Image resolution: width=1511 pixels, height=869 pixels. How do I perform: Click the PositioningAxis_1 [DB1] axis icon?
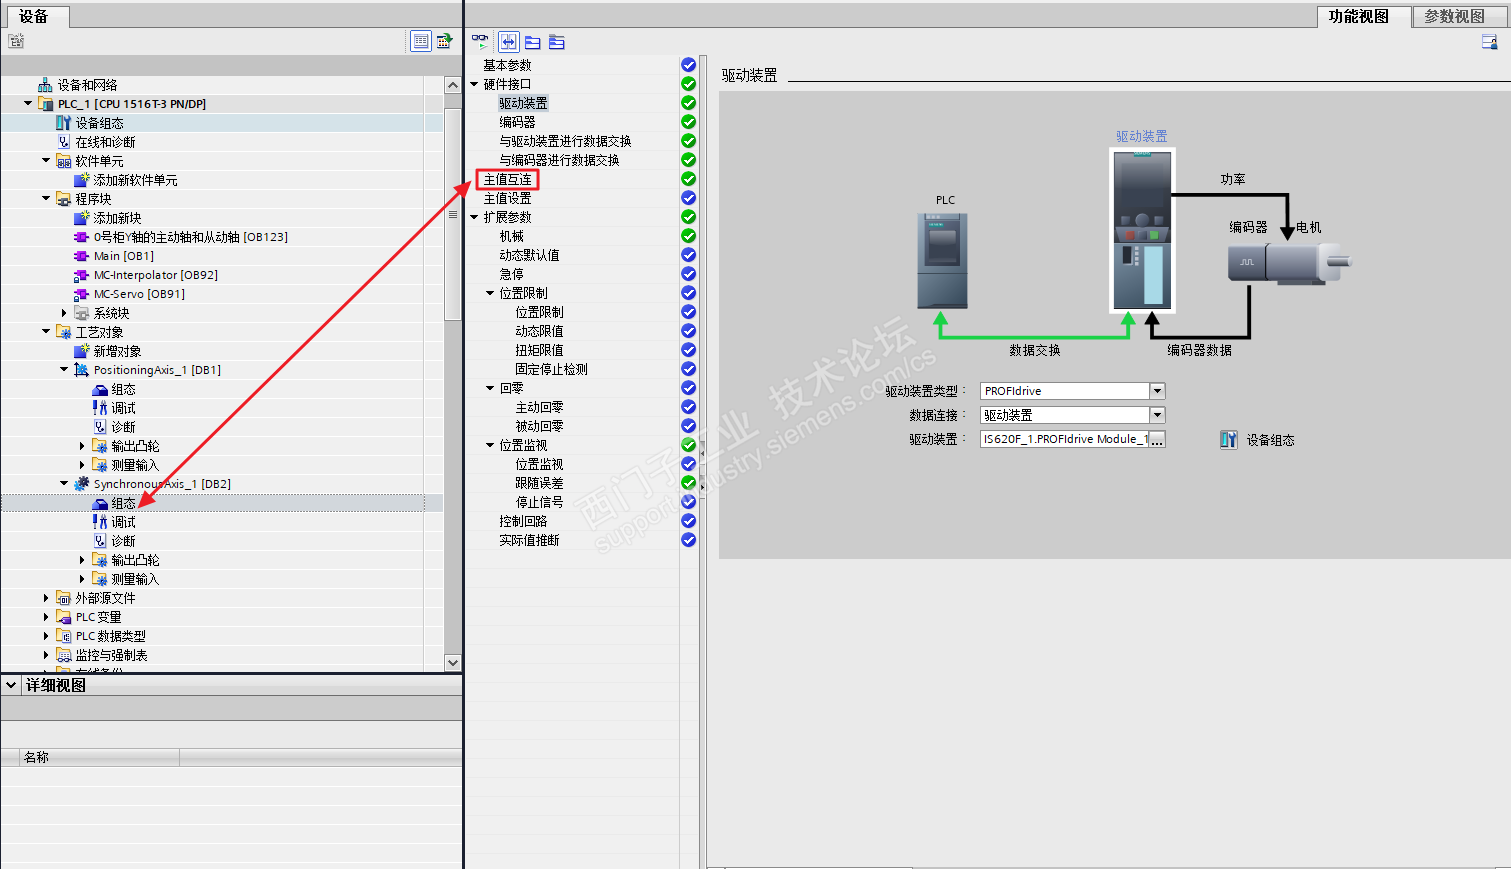82,370
